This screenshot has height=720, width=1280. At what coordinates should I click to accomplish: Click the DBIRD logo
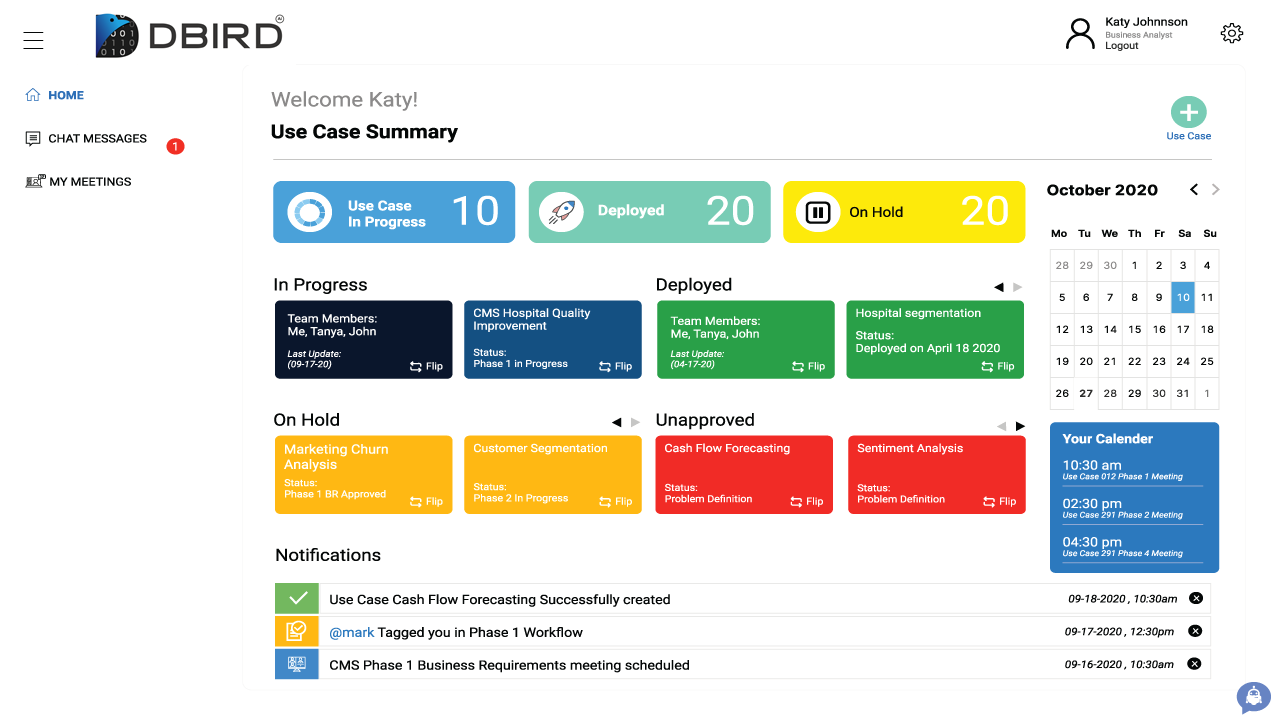(x=190, y=36)
